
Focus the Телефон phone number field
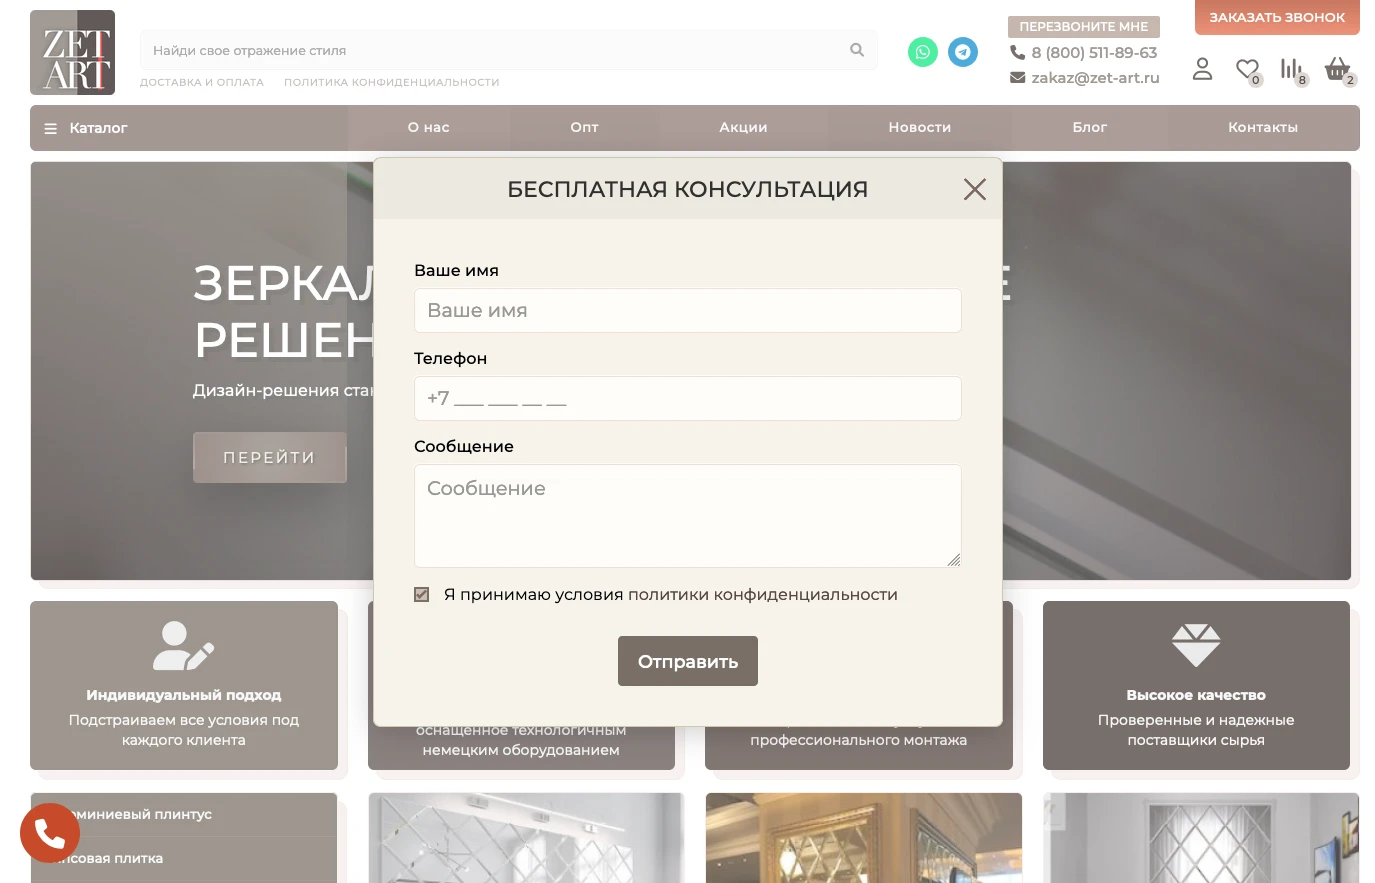click(687, 399)
